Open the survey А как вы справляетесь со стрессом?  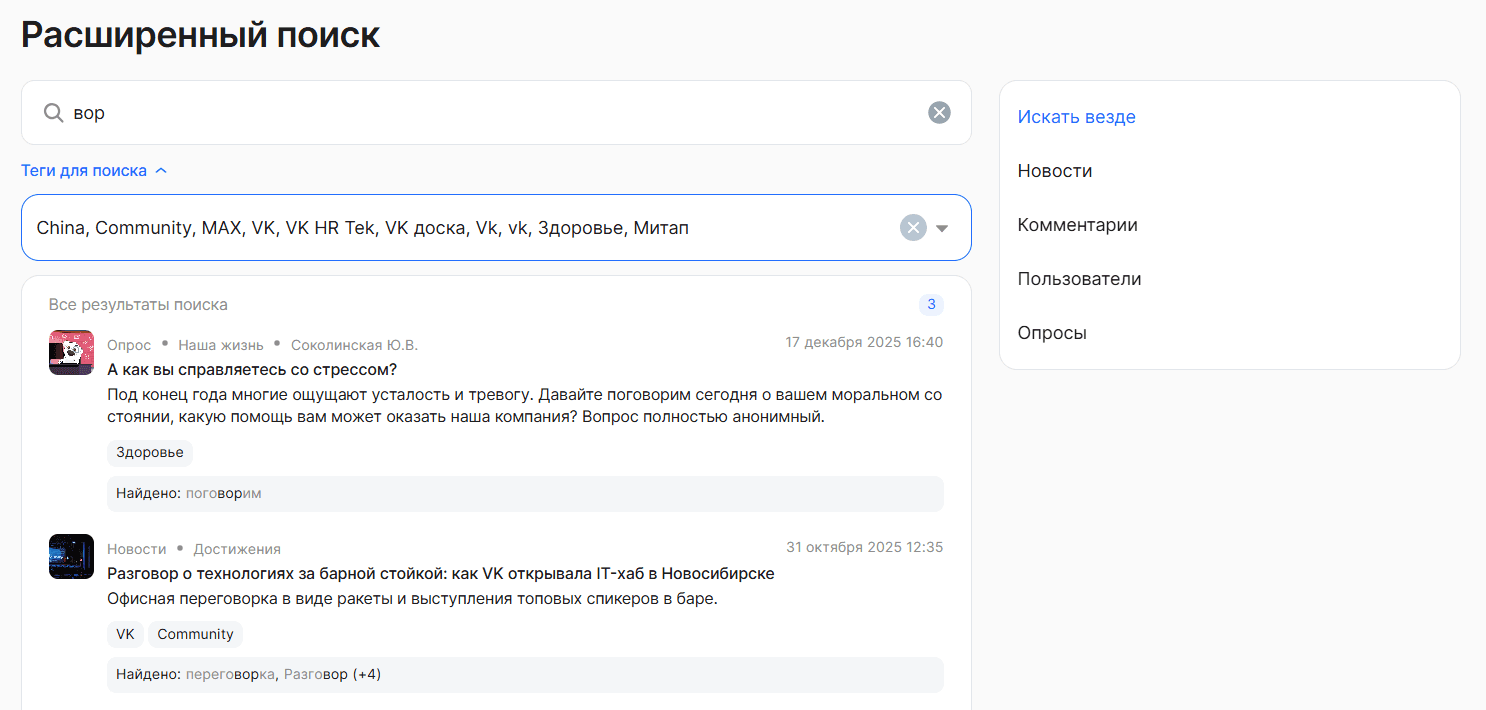pos(250,369)
